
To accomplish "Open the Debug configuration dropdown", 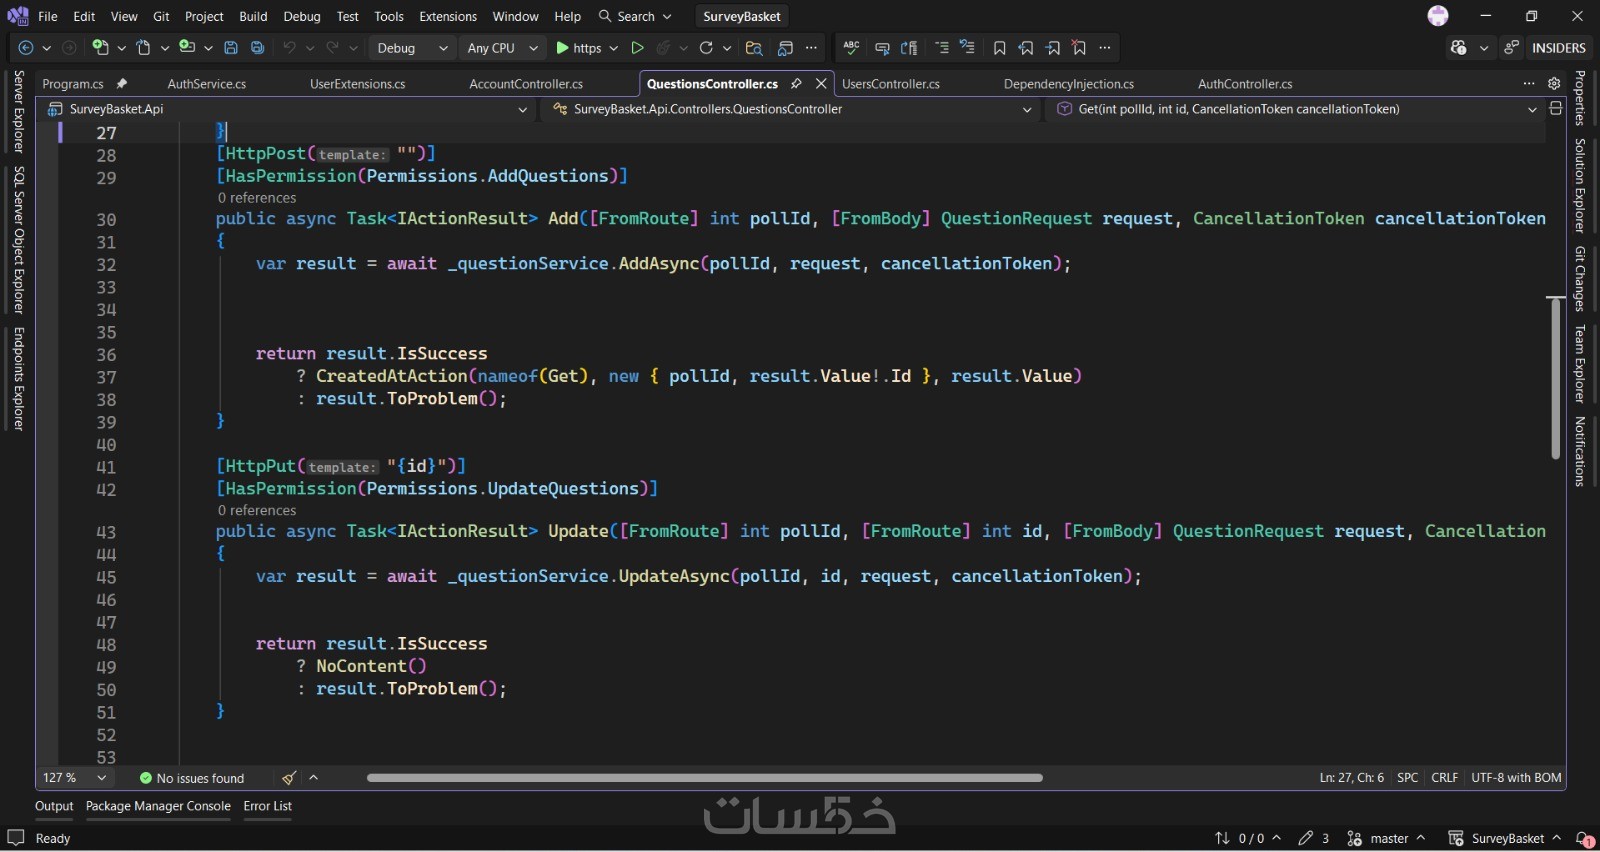I will (411, 48).
